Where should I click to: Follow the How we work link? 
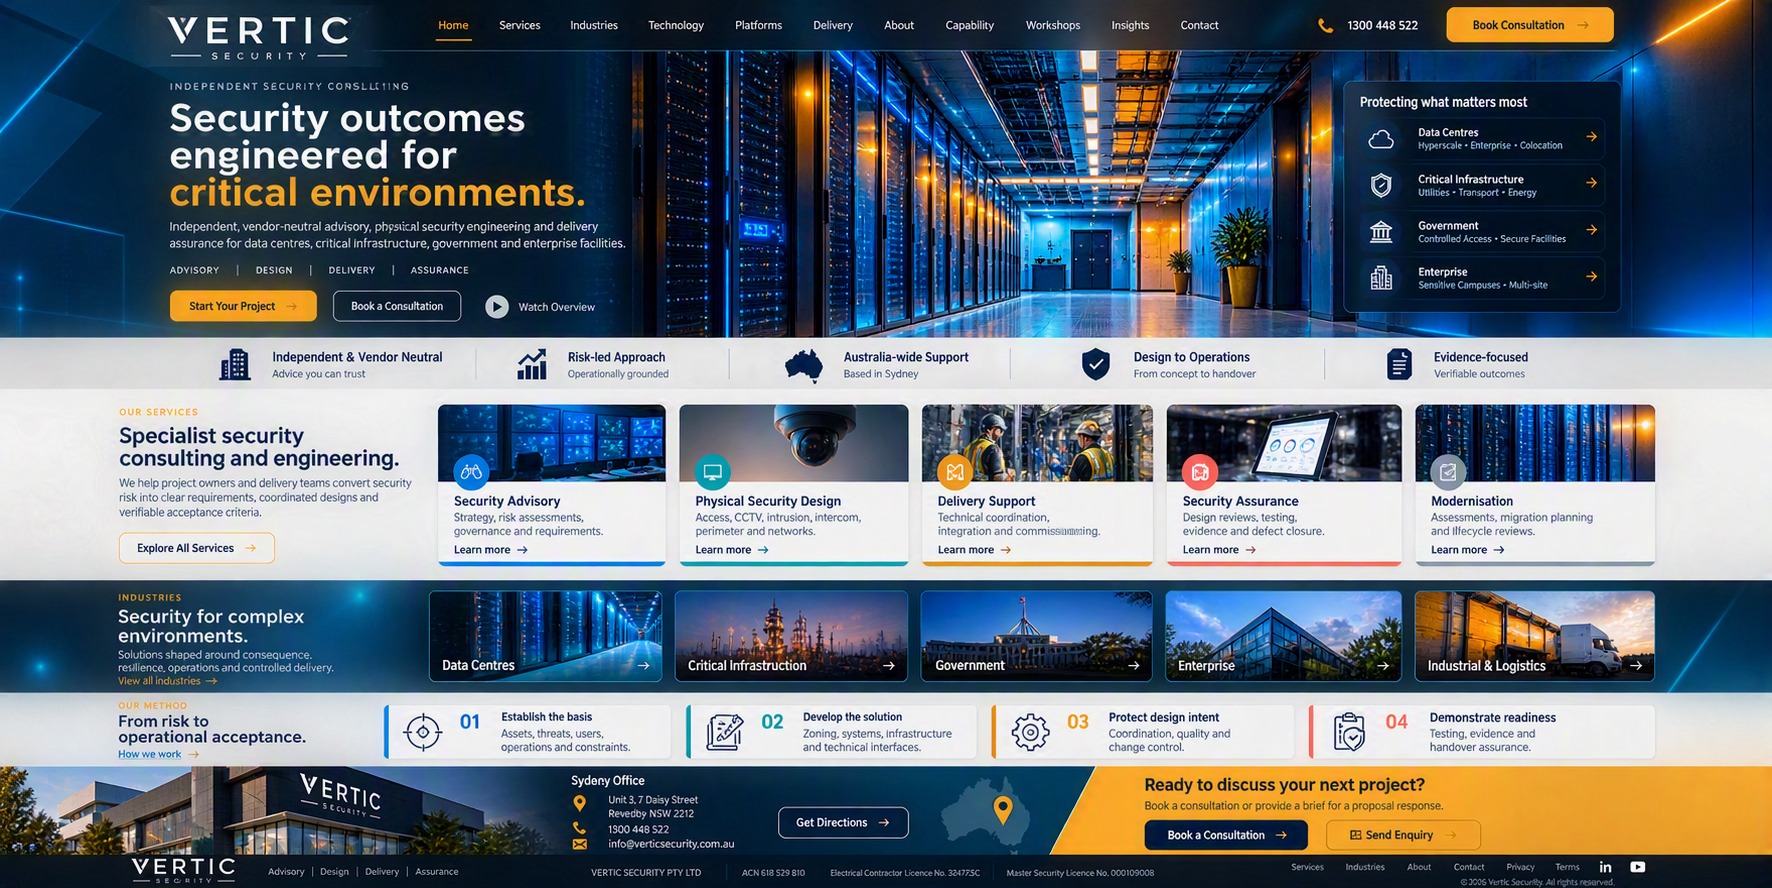158,754
